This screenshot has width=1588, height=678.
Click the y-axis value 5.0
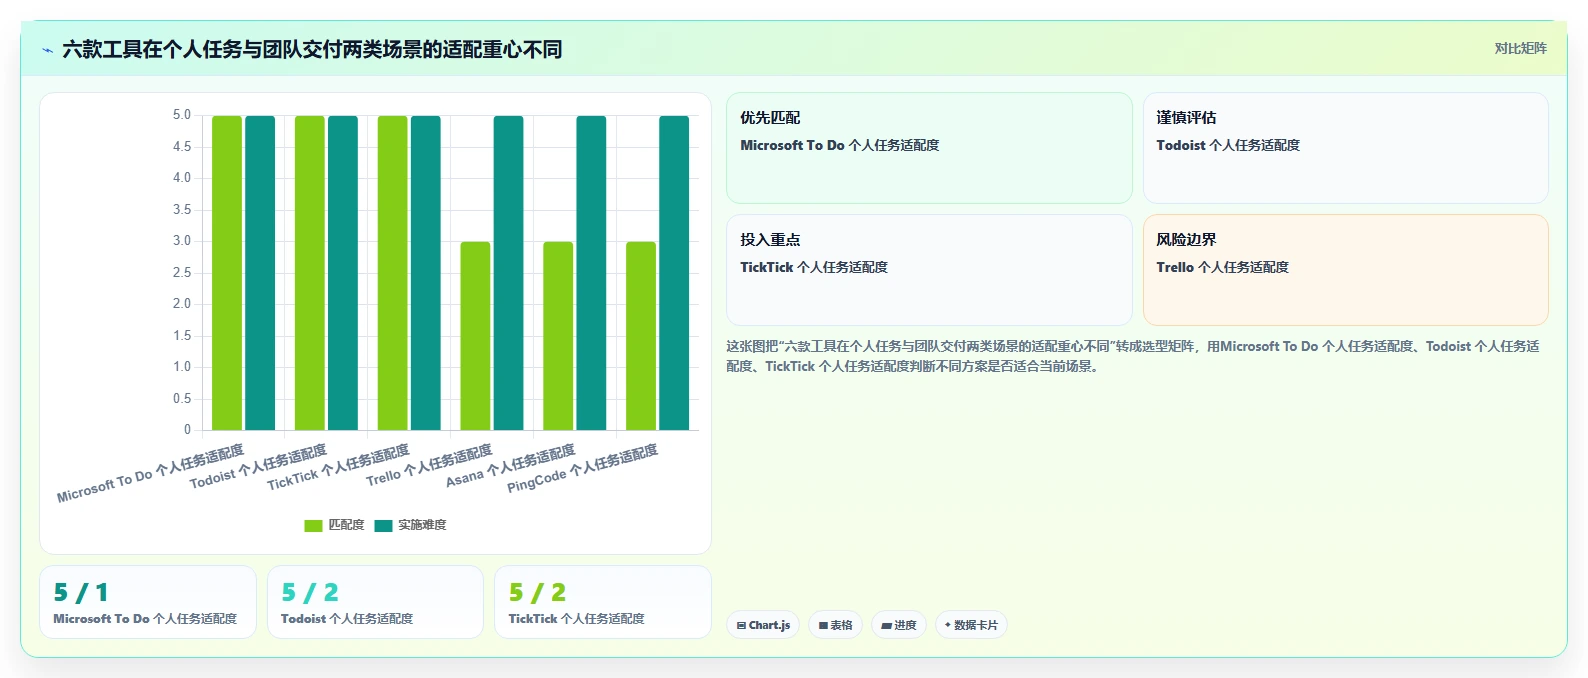tap(181, 115)
